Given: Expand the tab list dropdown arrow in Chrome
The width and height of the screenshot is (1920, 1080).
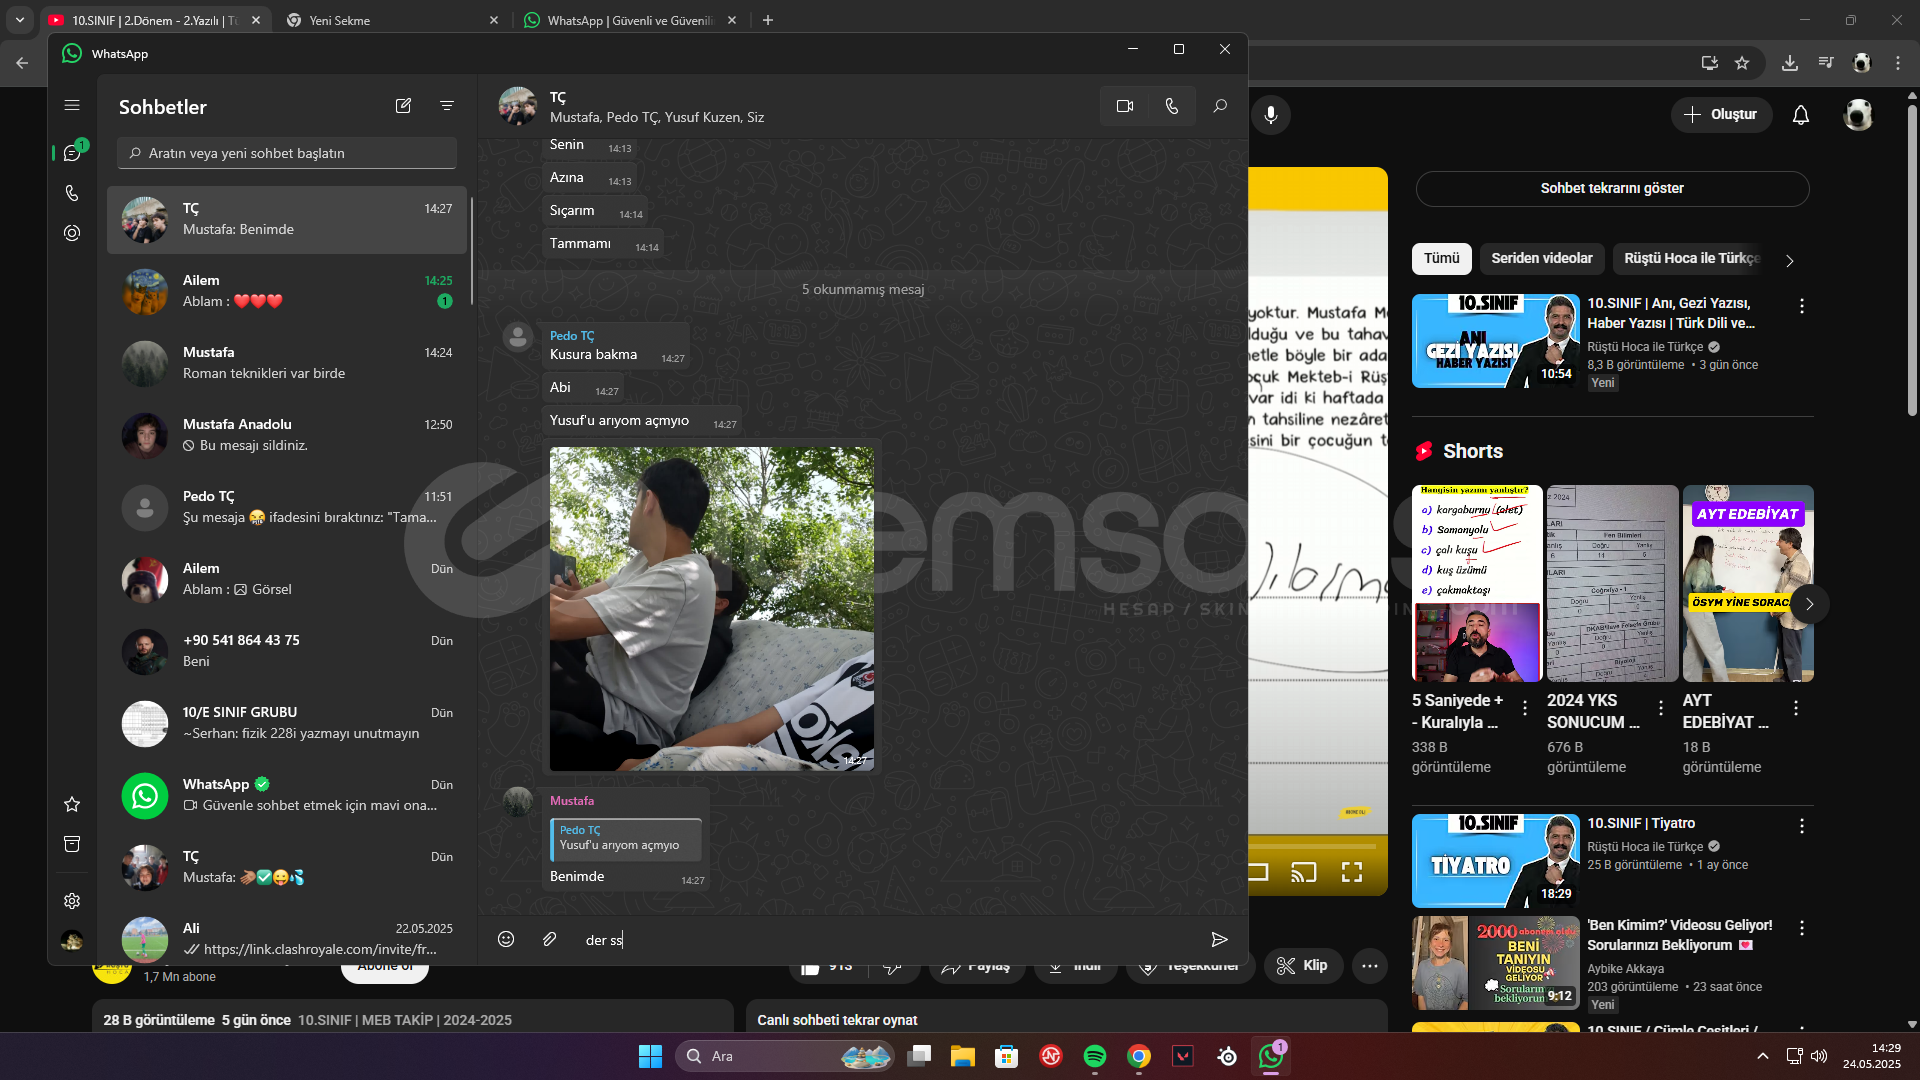Looking at the screenshot, I should (x=19, y=20).
